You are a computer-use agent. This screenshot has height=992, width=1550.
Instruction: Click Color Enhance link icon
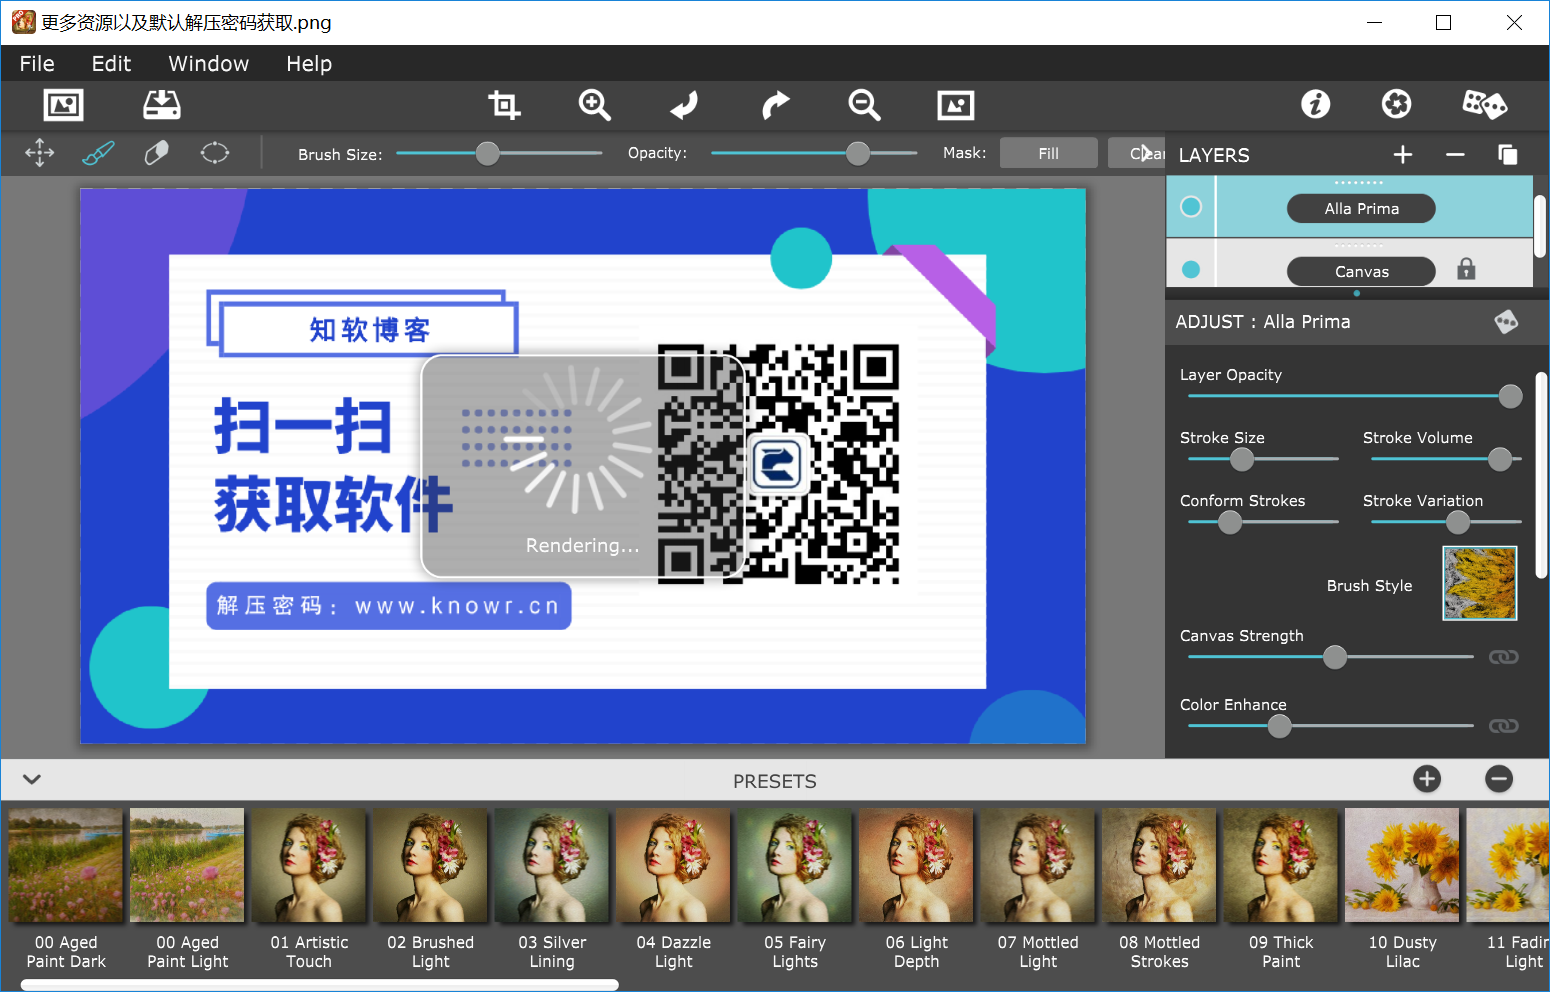pyautogui.click(x=1504, y=726)
